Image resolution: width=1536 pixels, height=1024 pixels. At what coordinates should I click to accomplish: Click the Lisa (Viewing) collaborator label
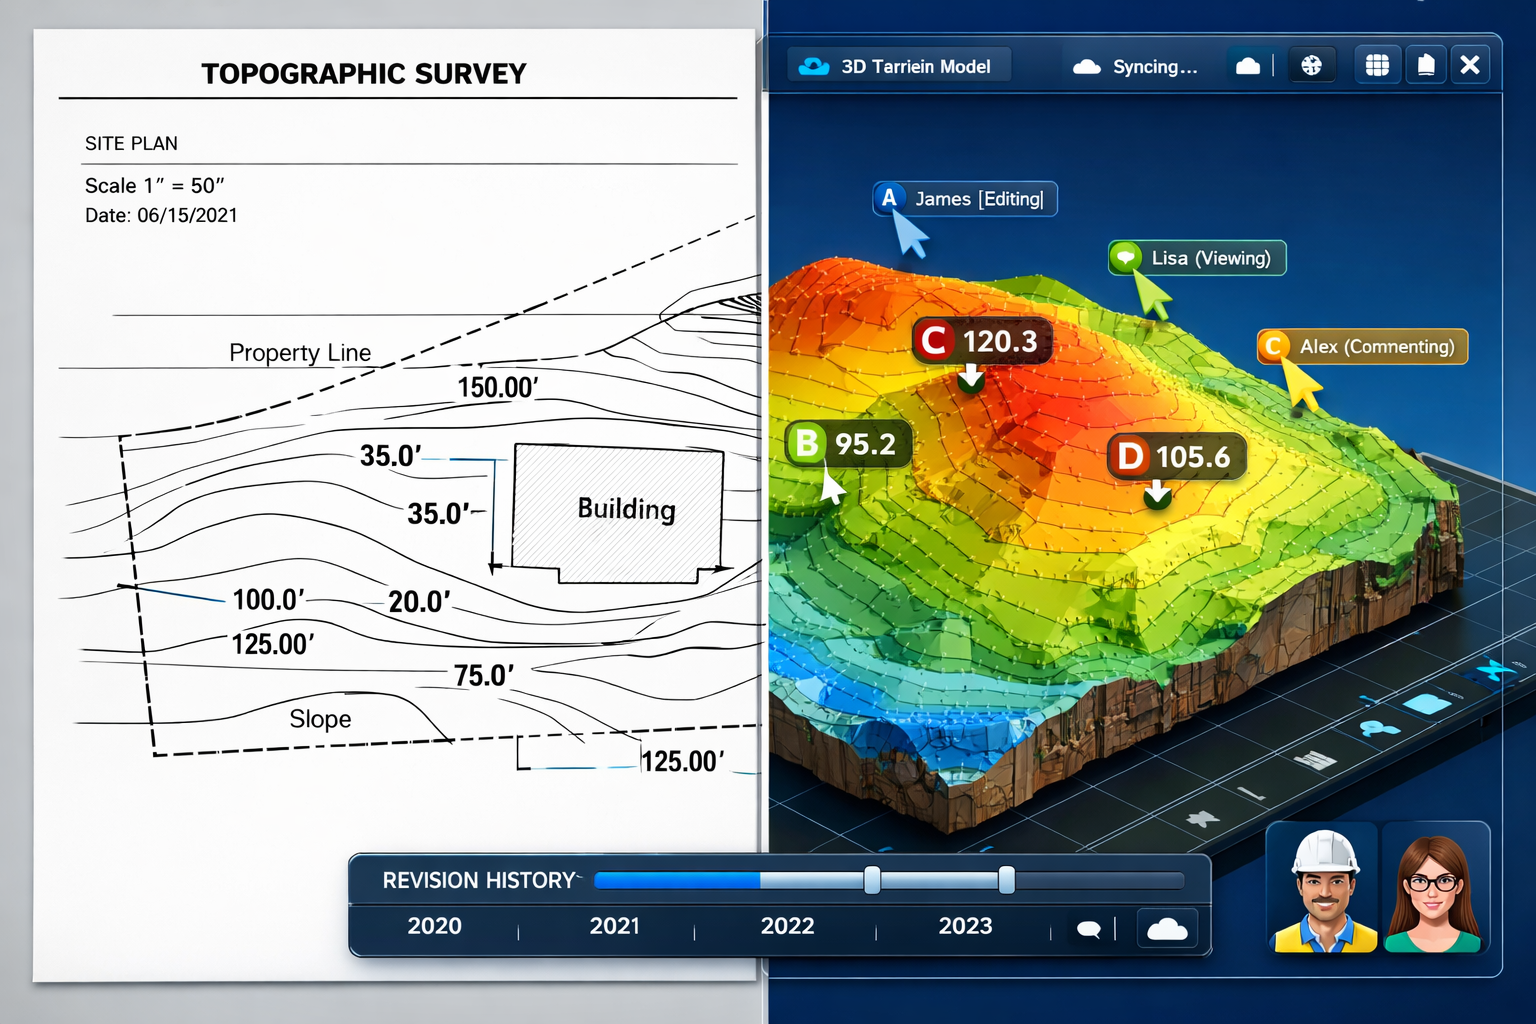point(1196,258)
